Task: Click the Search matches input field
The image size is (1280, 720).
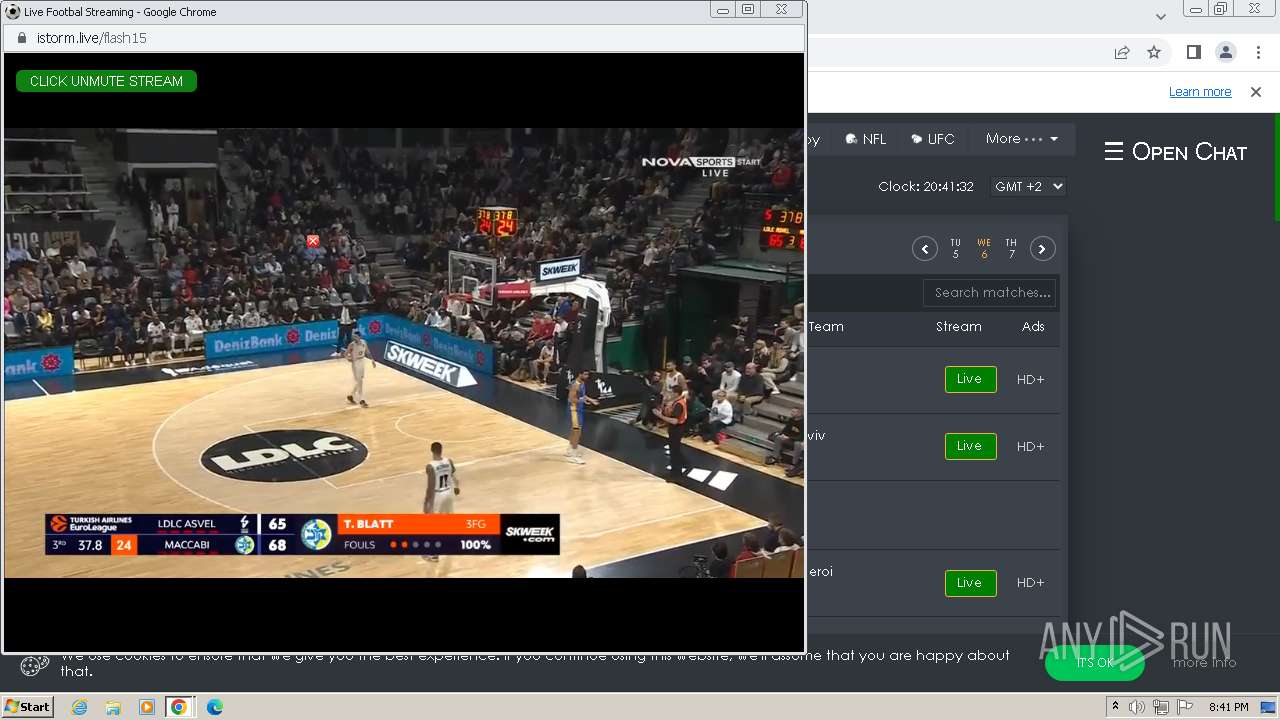Action: click(x=990, y=293)
